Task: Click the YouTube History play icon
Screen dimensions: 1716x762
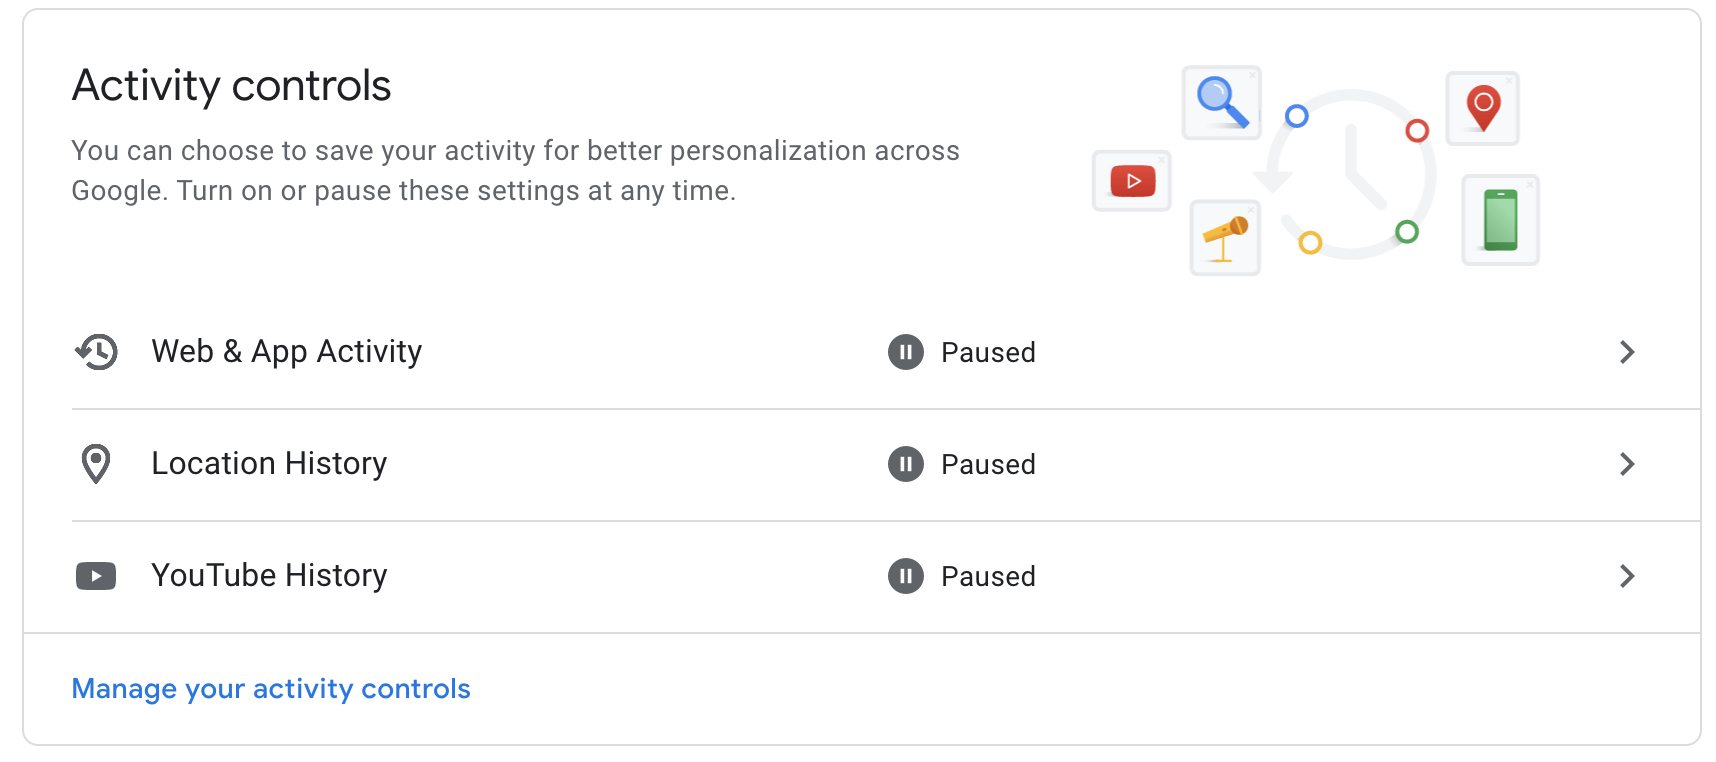Action: [96, 576]
